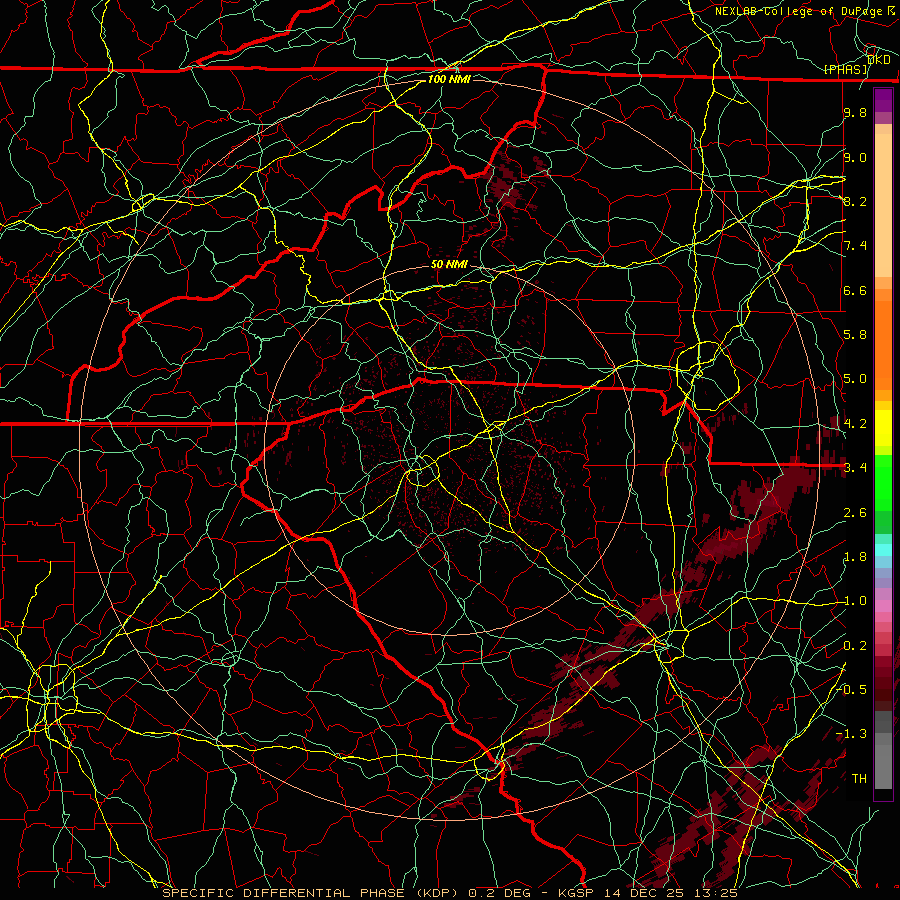This screenshot has height=900, width=900.
Task: Click the 5.0 value on color scale
Action: tap(855, 379)
